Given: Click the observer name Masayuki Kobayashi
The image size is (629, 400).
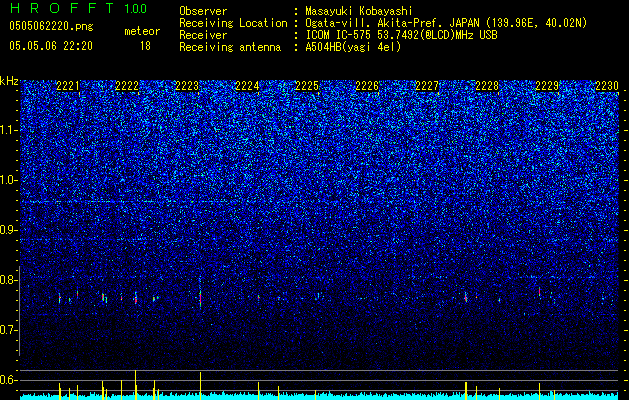Looking at the screenshot, I should tap(359, 11).
